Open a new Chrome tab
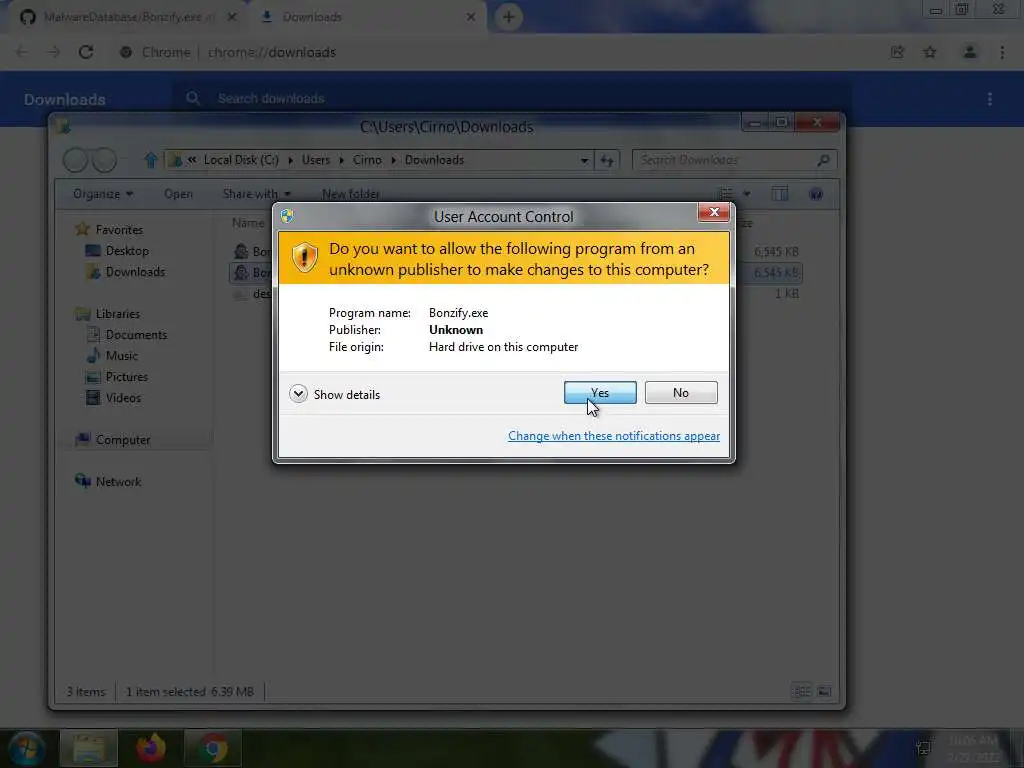1024x768 pixels. 508,17
